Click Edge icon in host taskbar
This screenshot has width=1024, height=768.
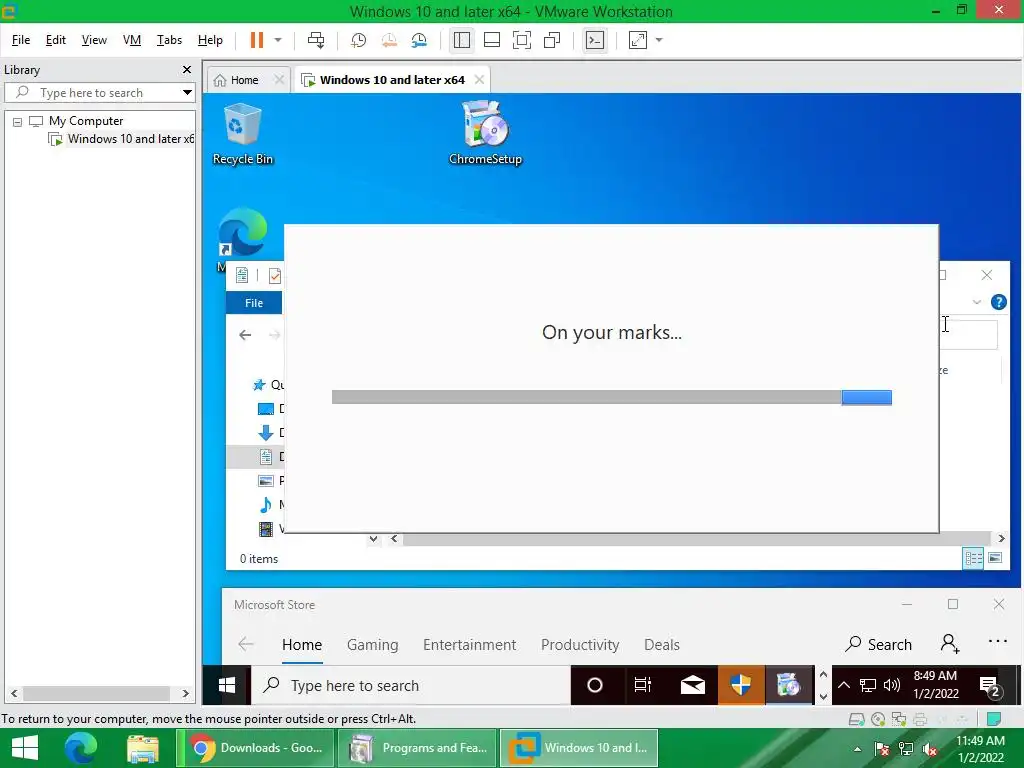click(81, 748)
